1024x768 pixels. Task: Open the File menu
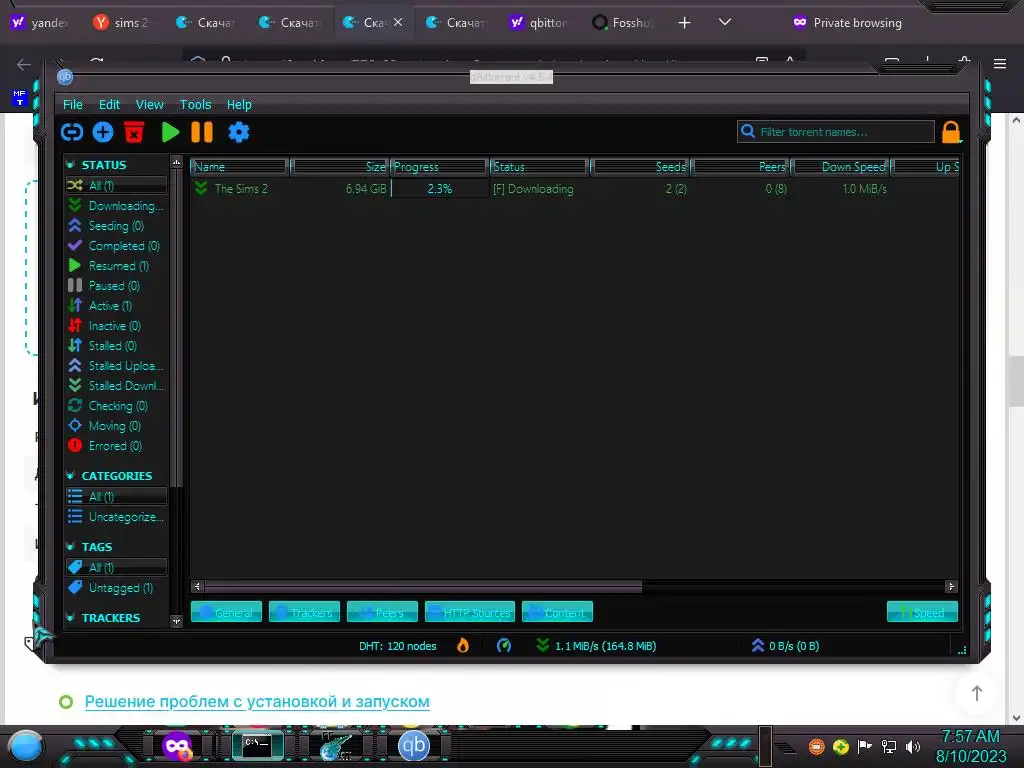click(72, 104)
